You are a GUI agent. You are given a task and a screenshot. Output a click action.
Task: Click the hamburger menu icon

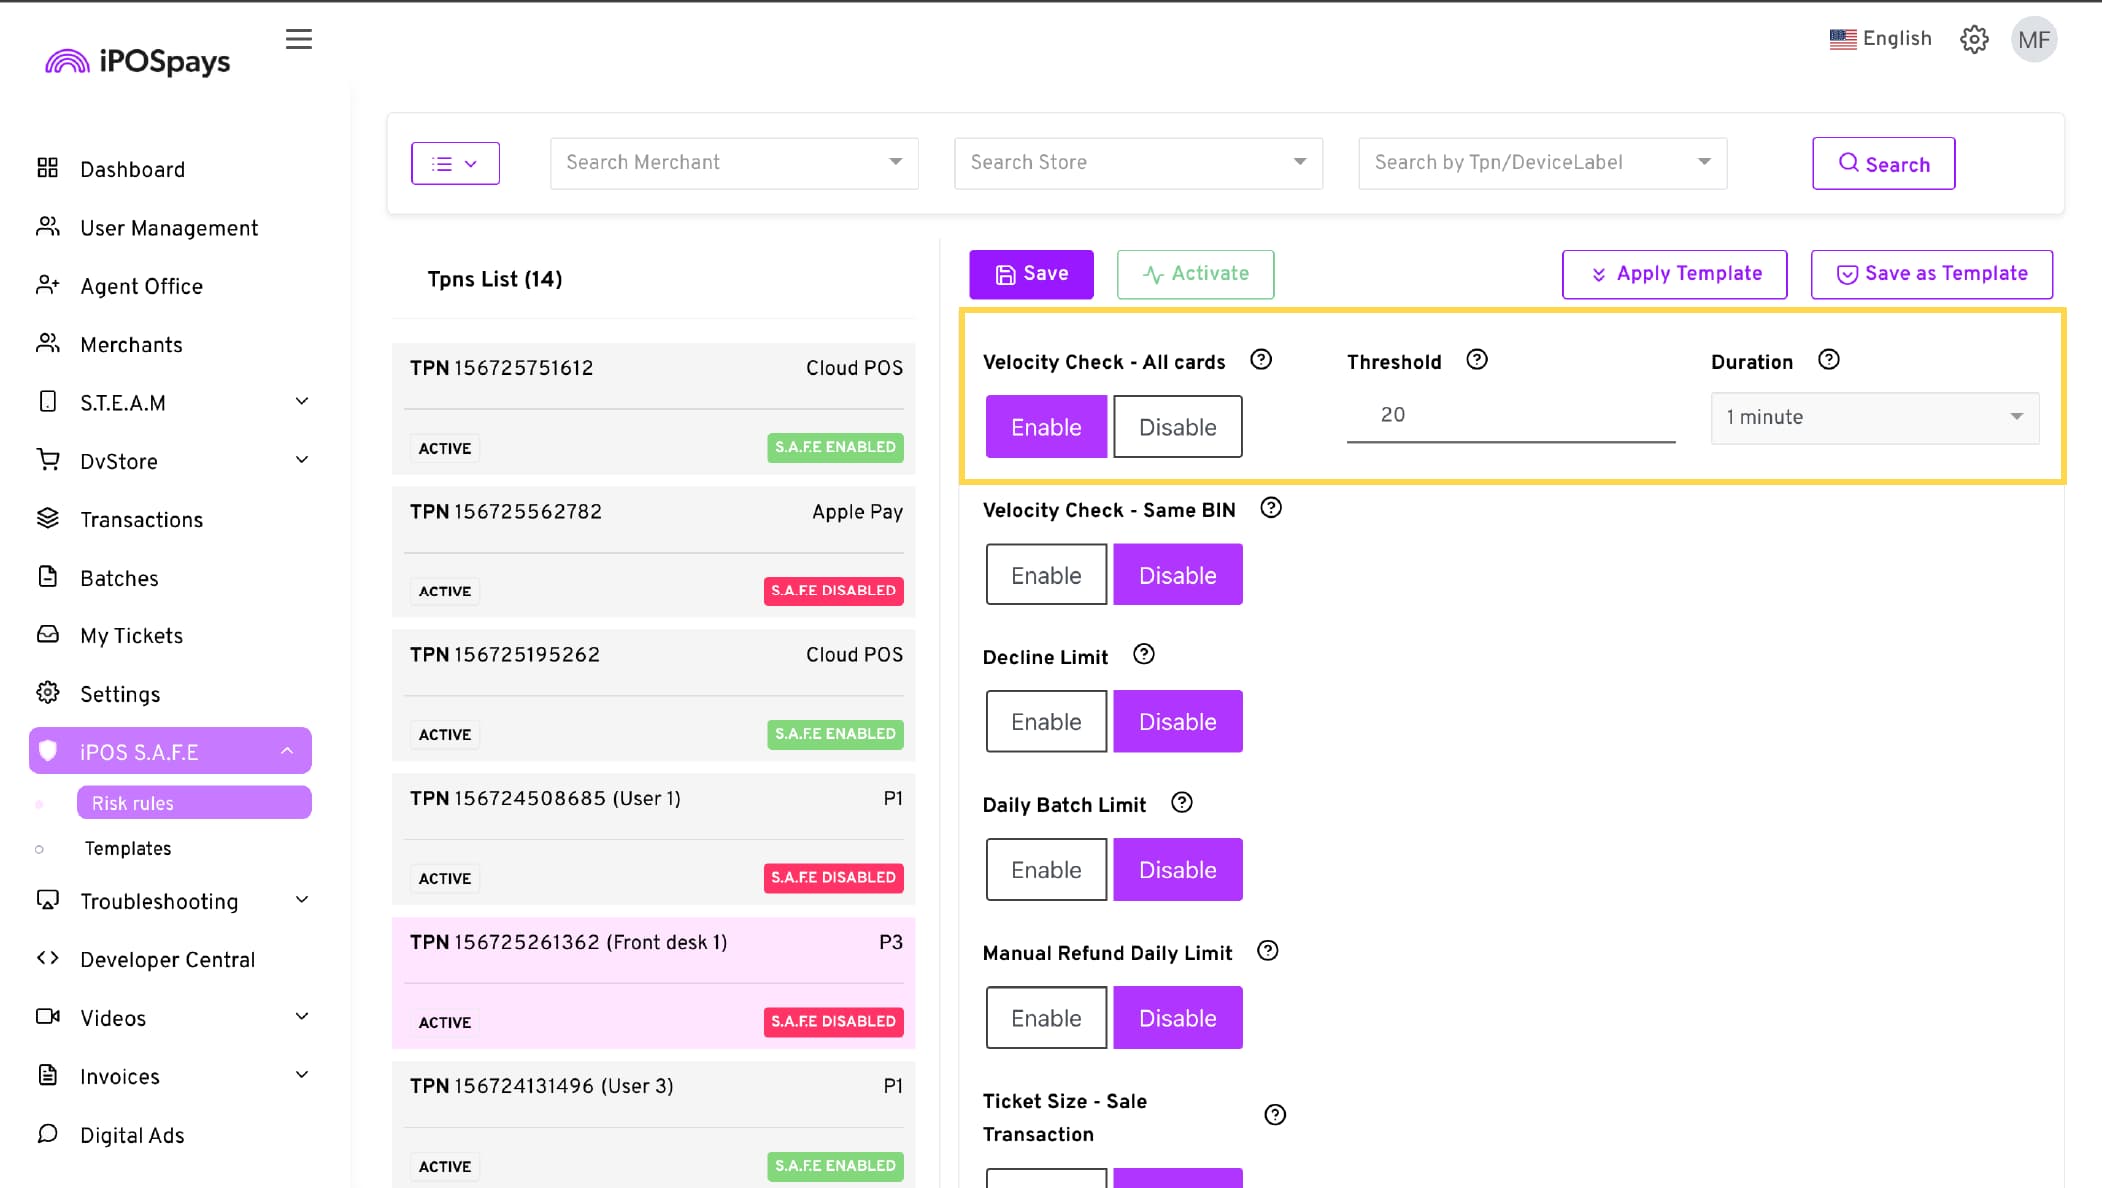pyautogui.click(x=298, y=39)
